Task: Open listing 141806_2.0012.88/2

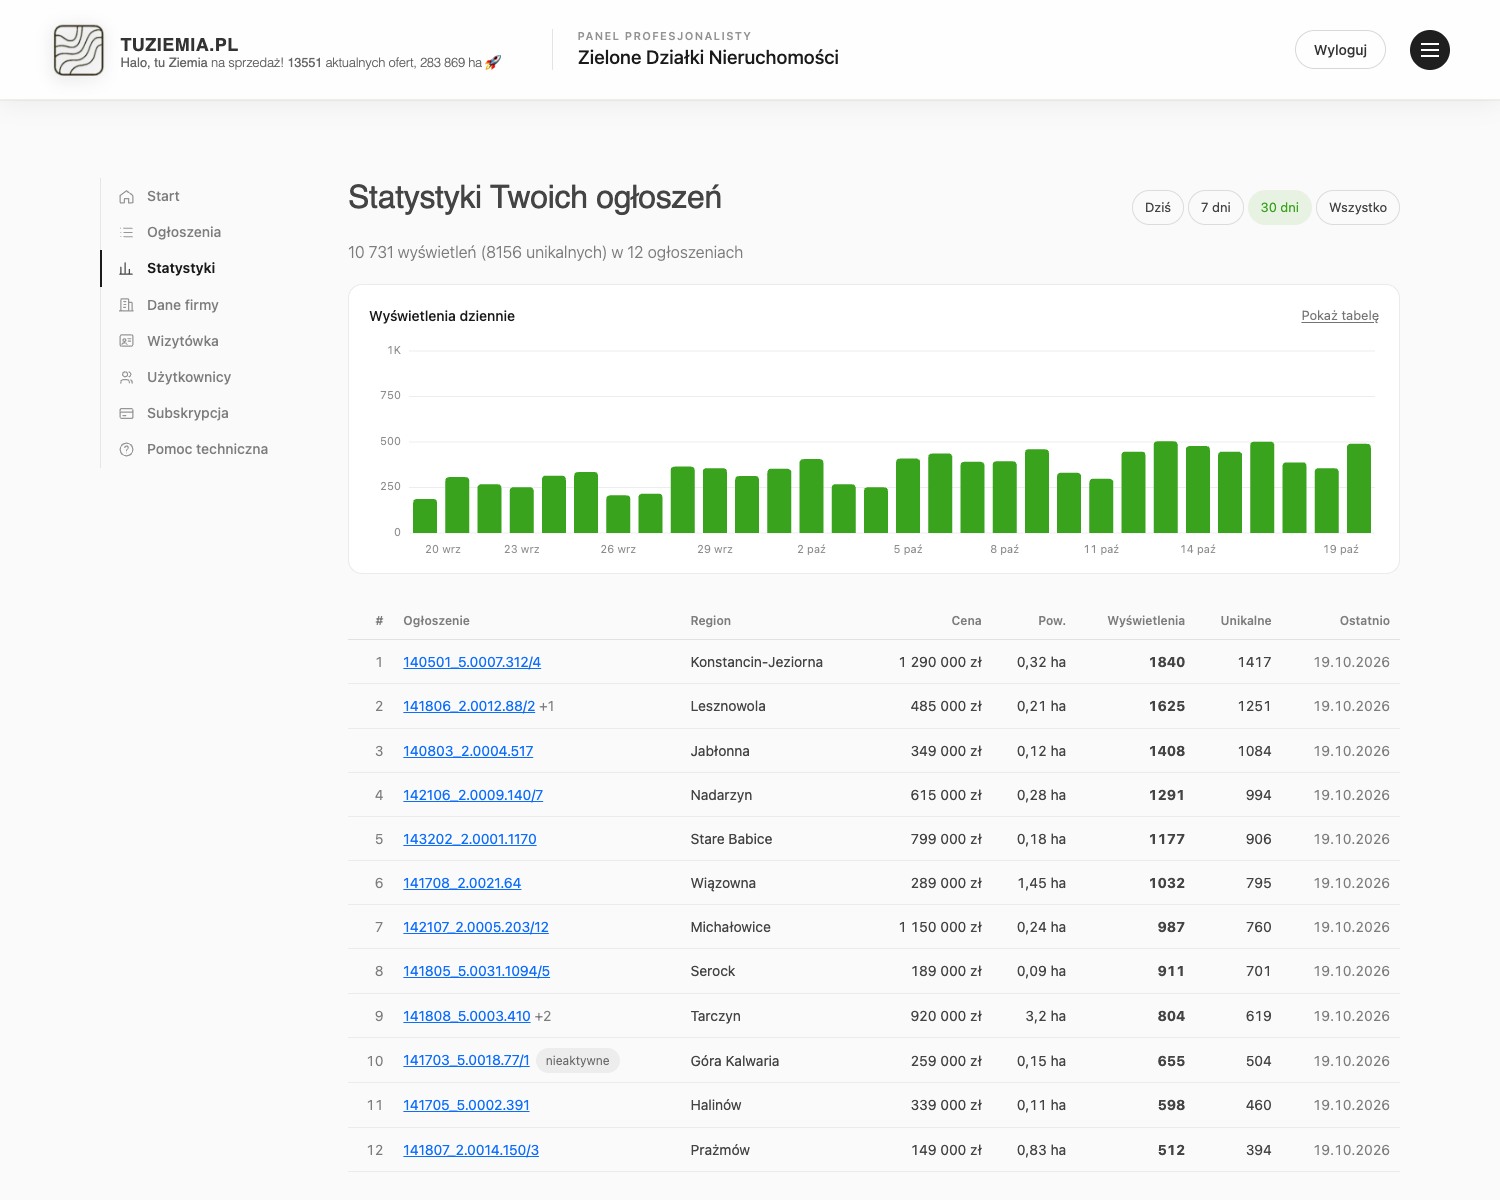Action: pos(469,706)
